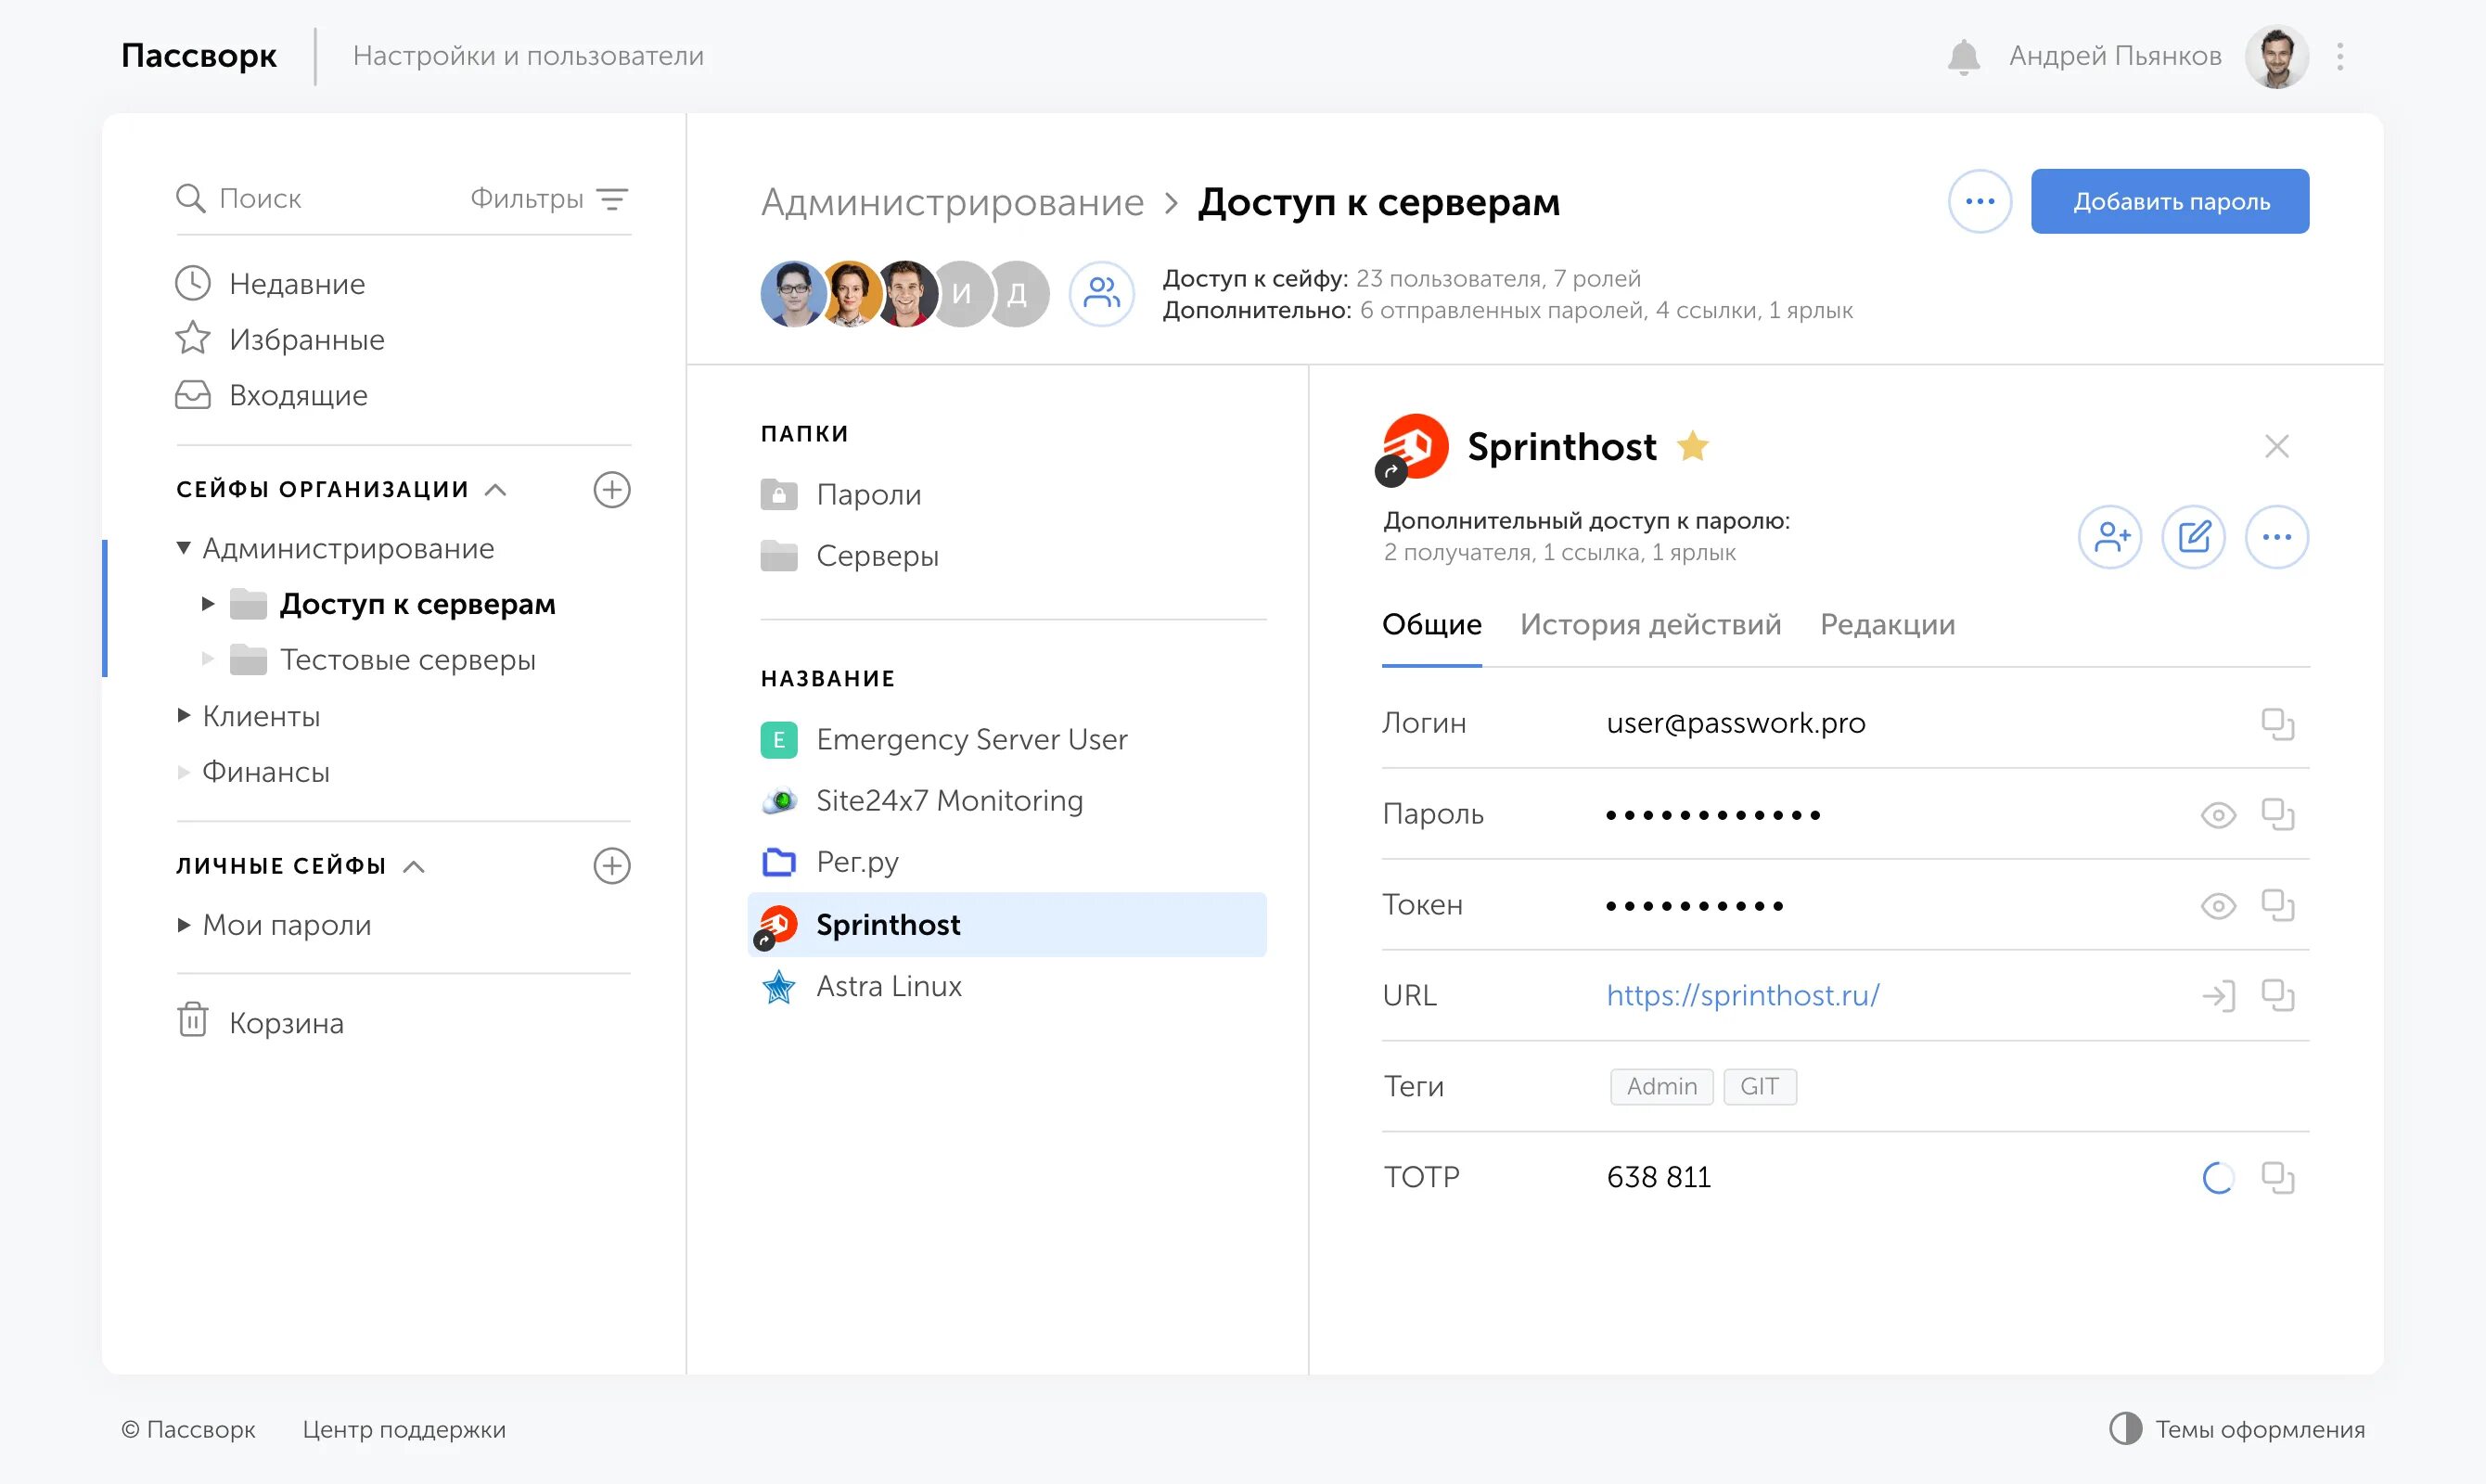The width and height of the screenshot is (2486, 1484).
Task: Click Андрей Пьянков profile avatar
Action: pos(2276,56)
